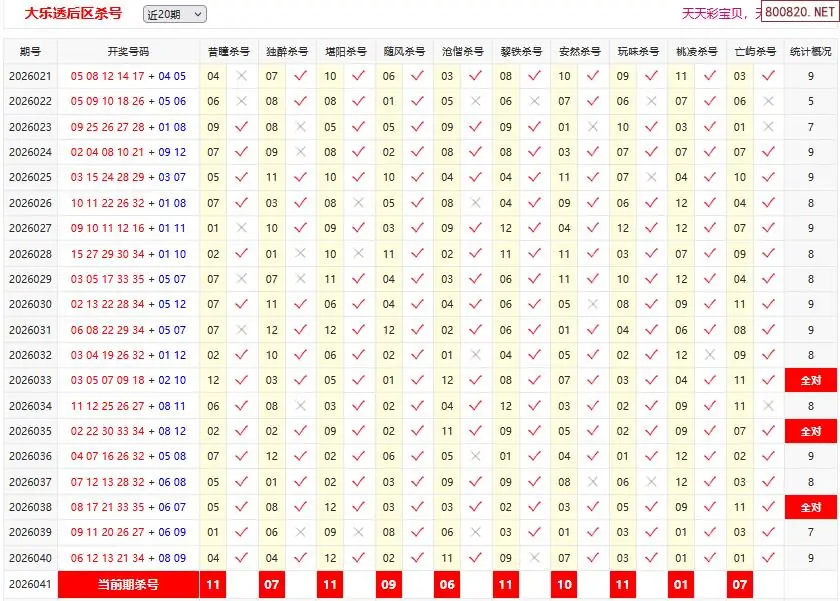Click the red 09 cell in the current-period row

[389, 584]
